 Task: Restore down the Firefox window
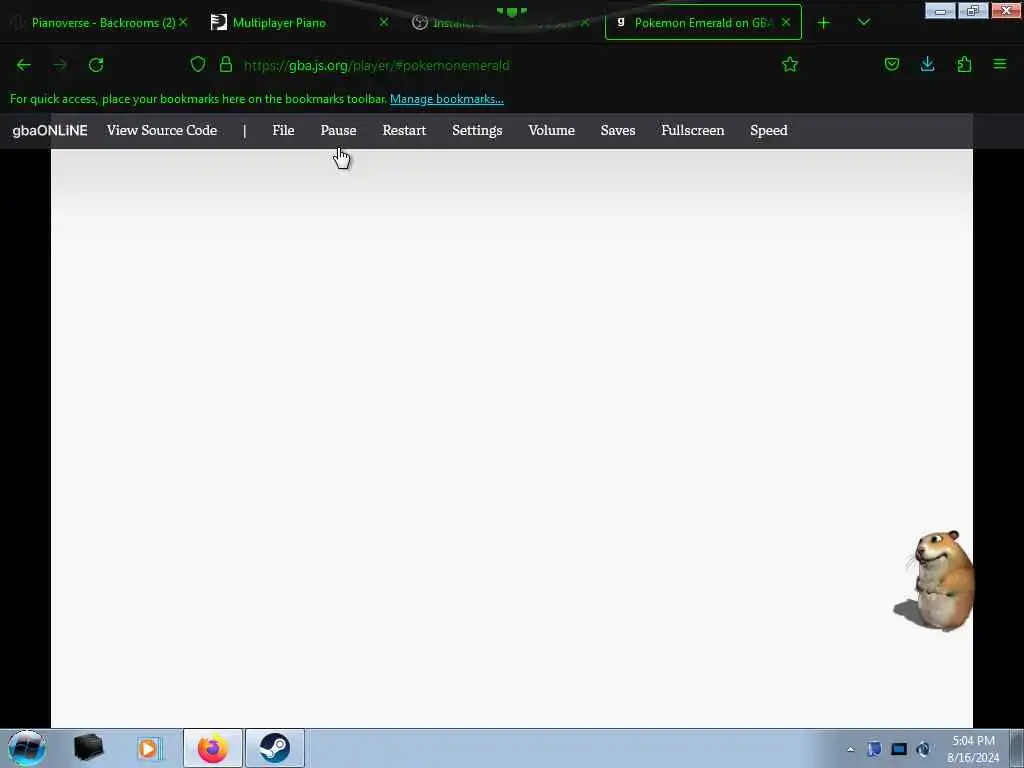tap(973, 11)
